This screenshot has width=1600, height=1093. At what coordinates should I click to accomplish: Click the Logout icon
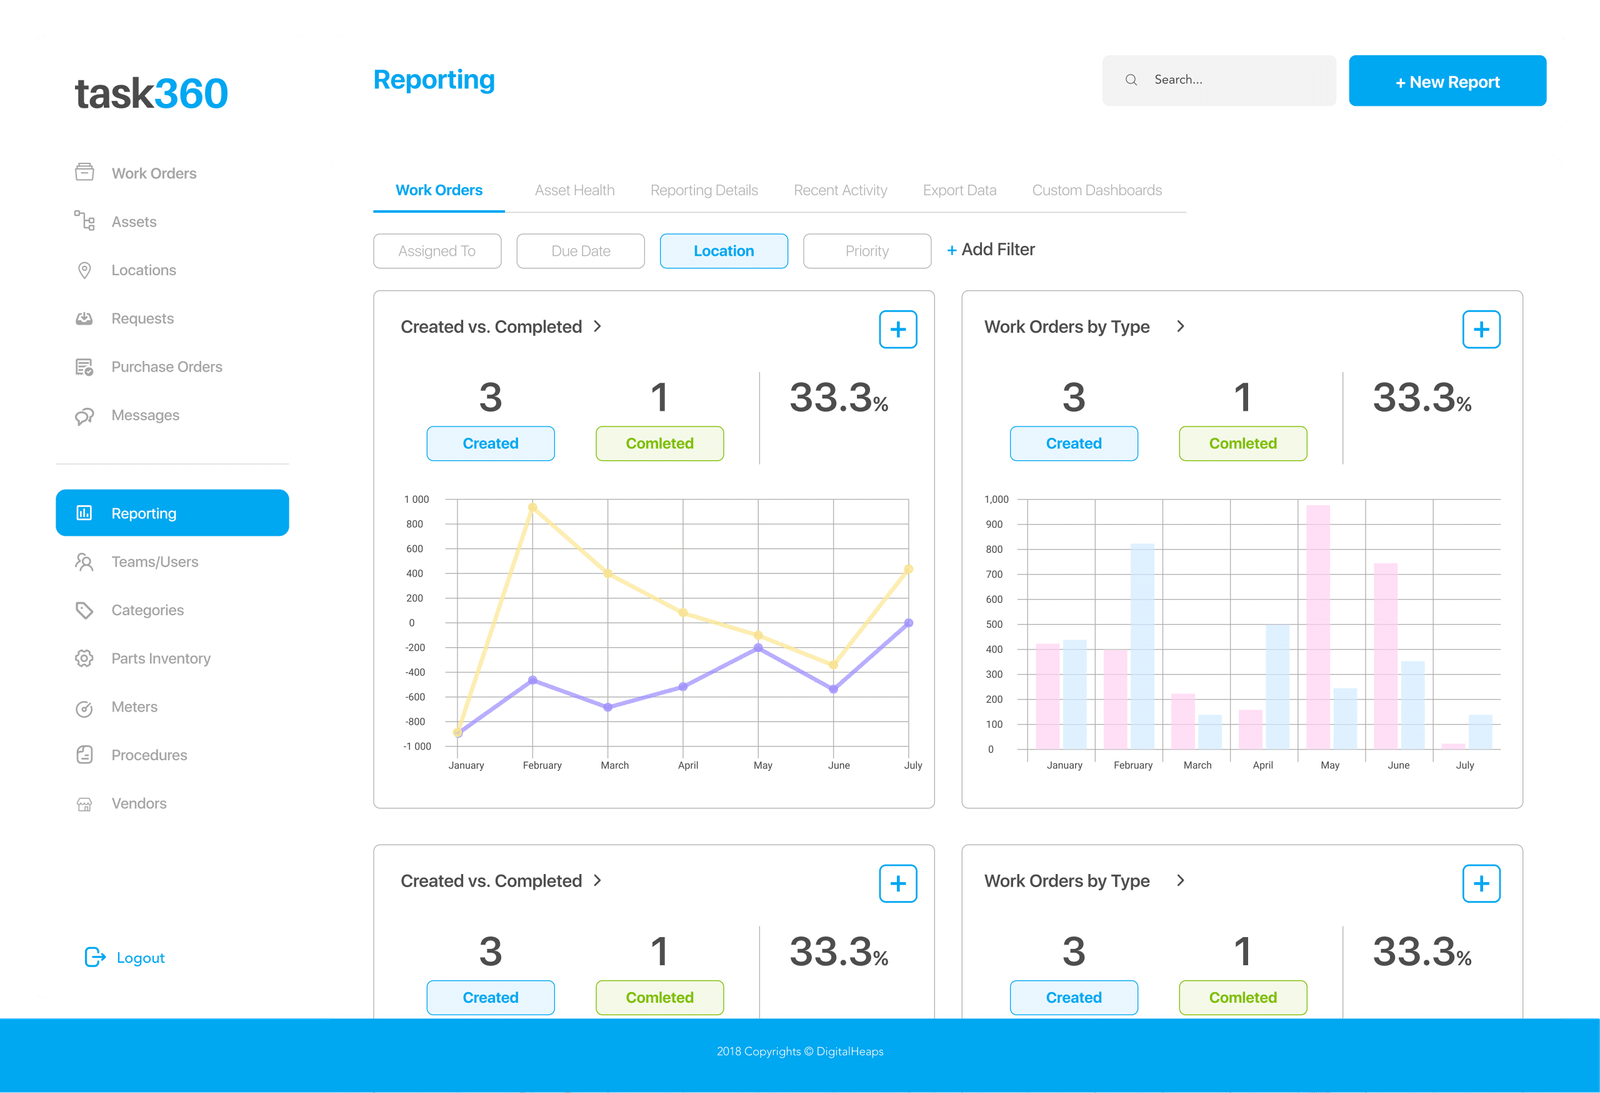click(95, 958)
